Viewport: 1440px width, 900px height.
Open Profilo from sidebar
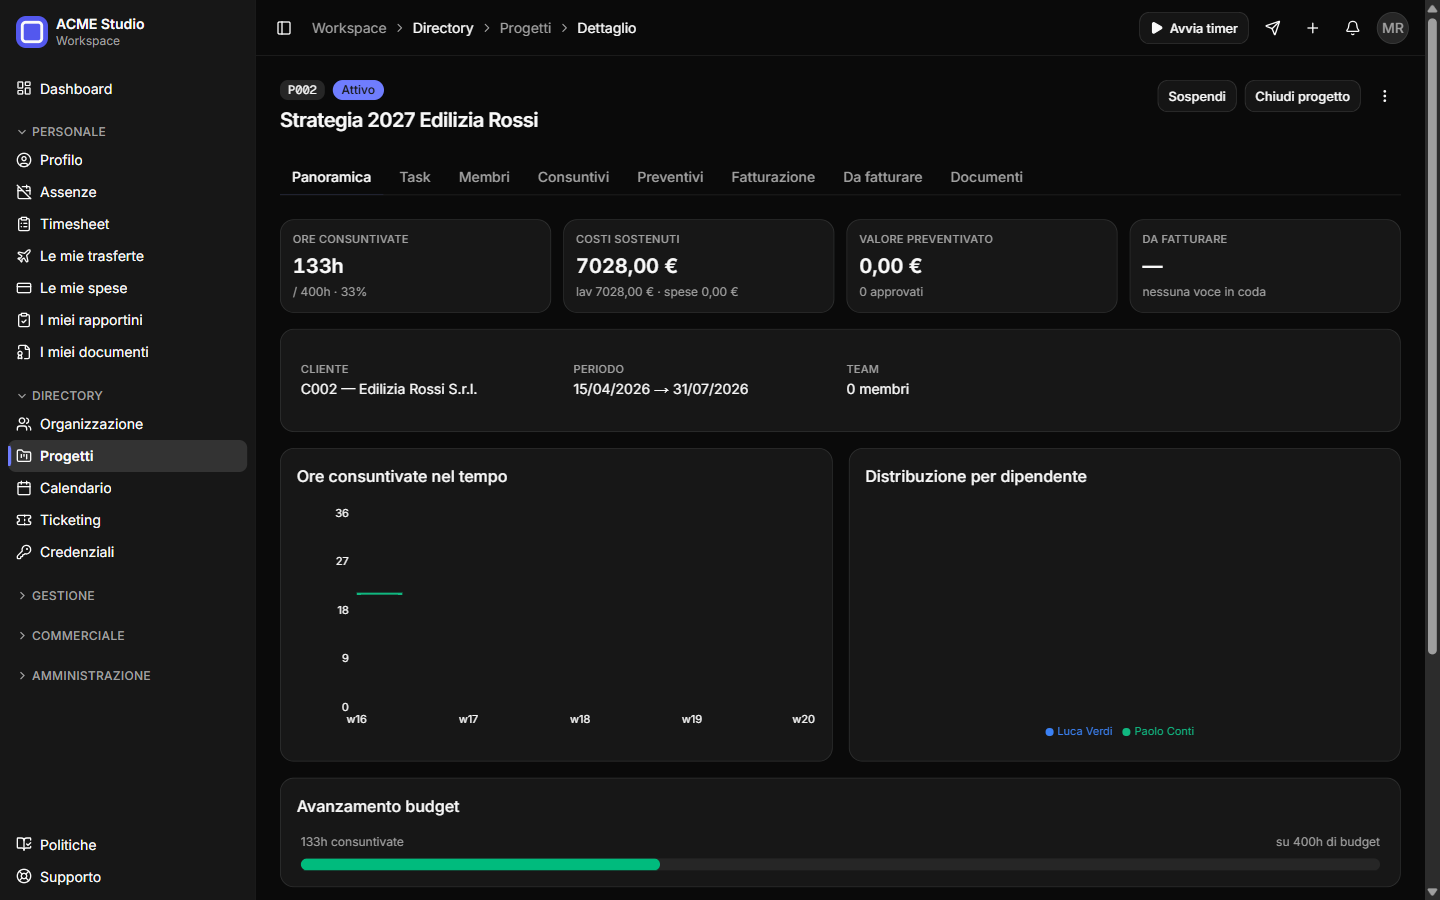(x=128, y=160)
